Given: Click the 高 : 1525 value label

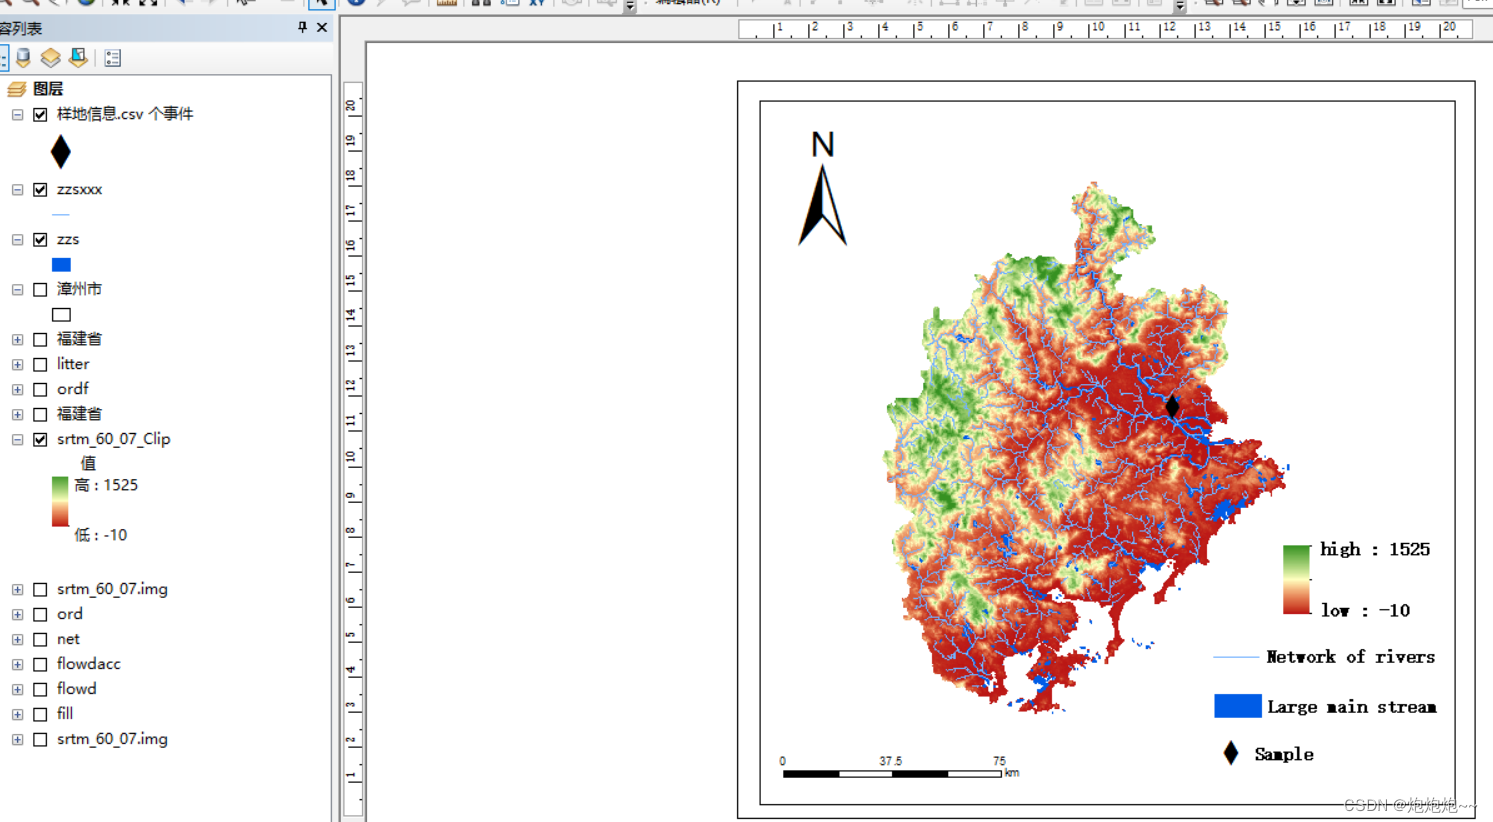Looking at the screenshot, I should point(106,485).
